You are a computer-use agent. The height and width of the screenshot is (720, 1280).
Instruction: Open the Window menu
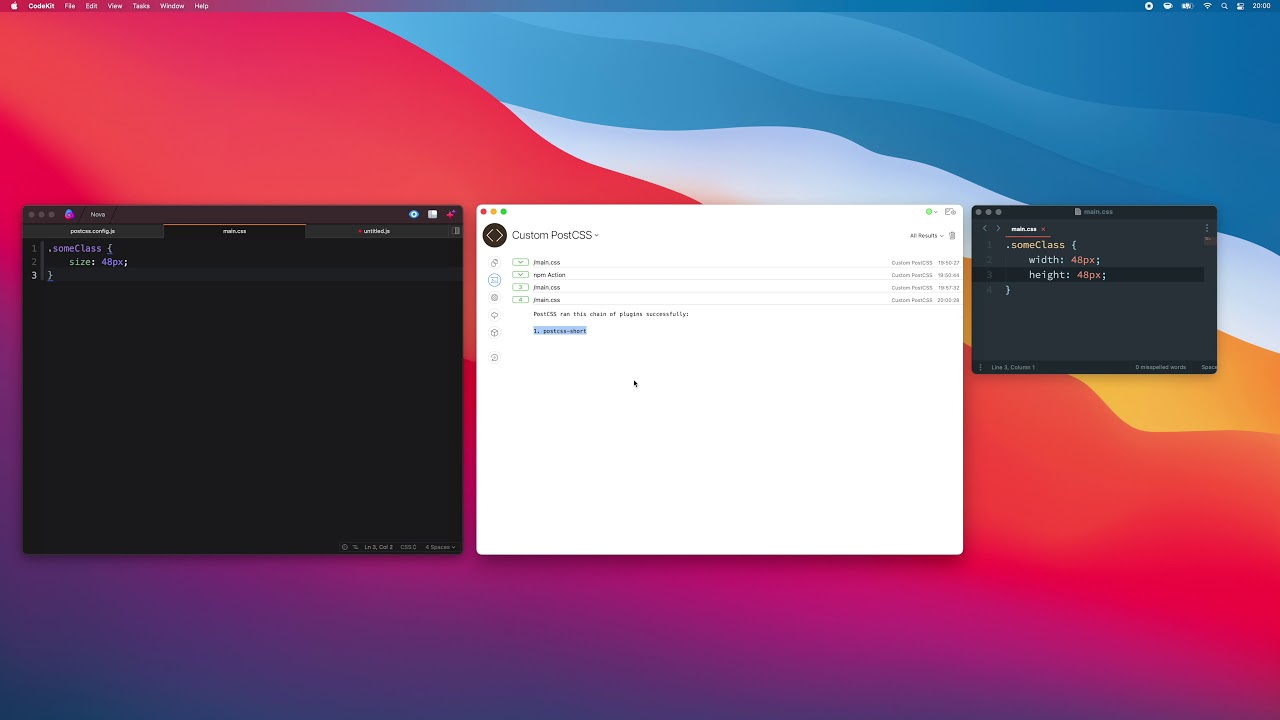pyautogui.click(x=172, y=6)
